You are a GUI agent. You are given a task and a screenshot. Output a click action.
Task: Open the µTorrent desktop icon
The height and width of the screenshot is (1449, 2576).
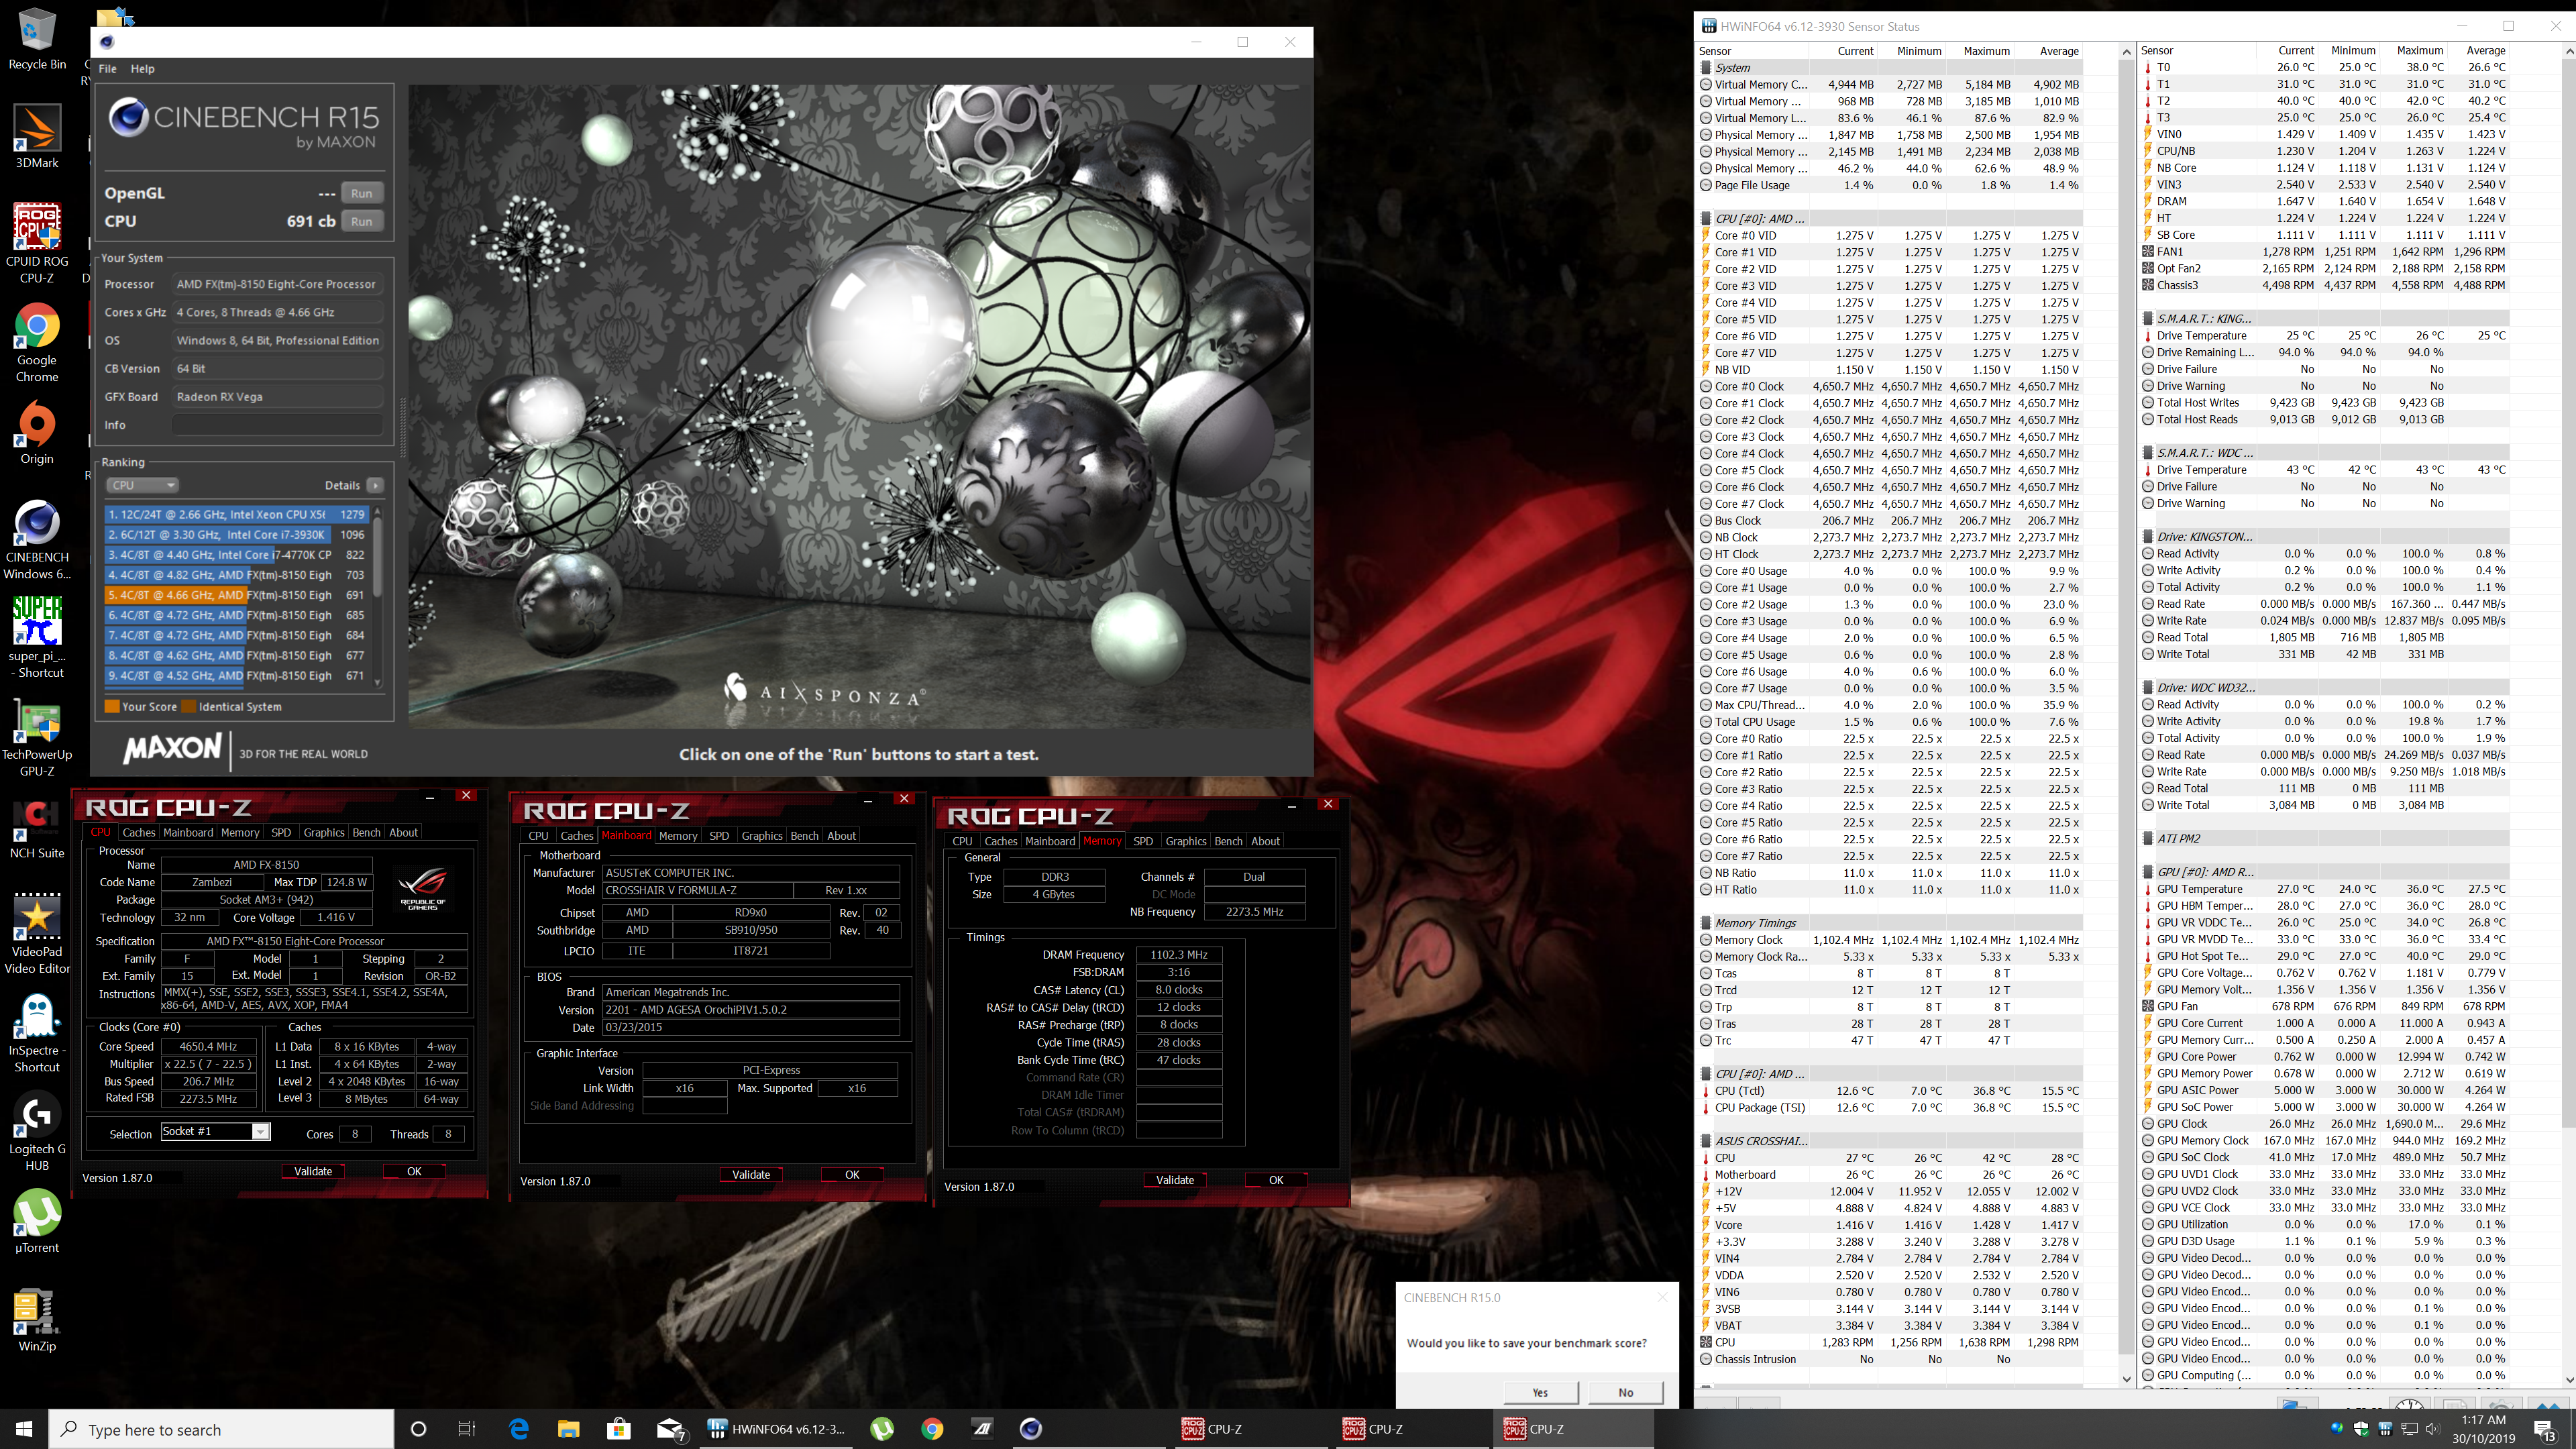(37, 1220)
